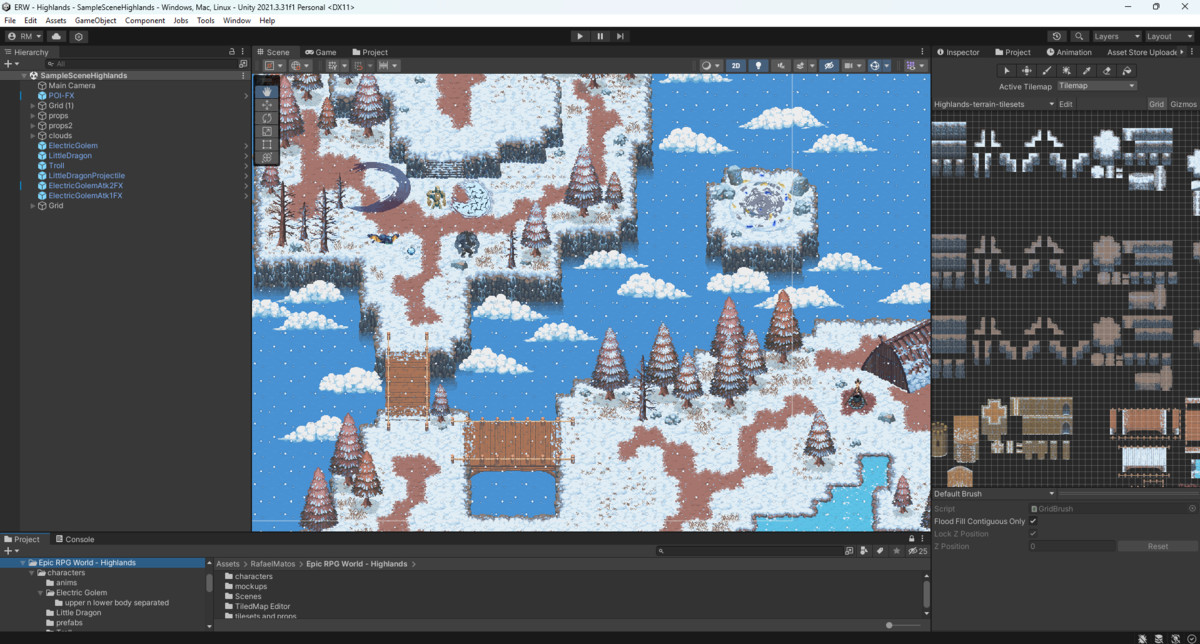Switch to the Console tab
This screenshot has width=1200, height=644.
click(x=74, y=539)
